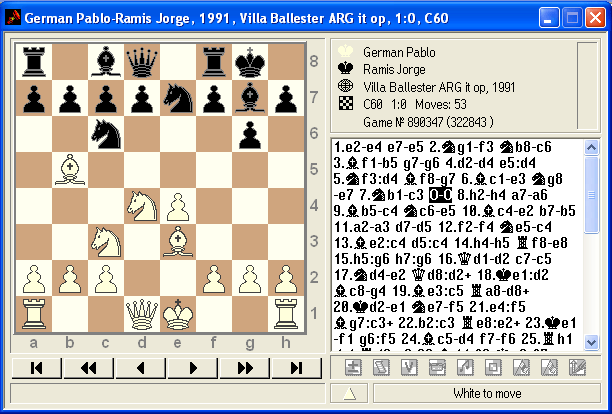Click the up-arrow with pencil toolbar icon
The image size is (612, 414).
tap(577, 367)
